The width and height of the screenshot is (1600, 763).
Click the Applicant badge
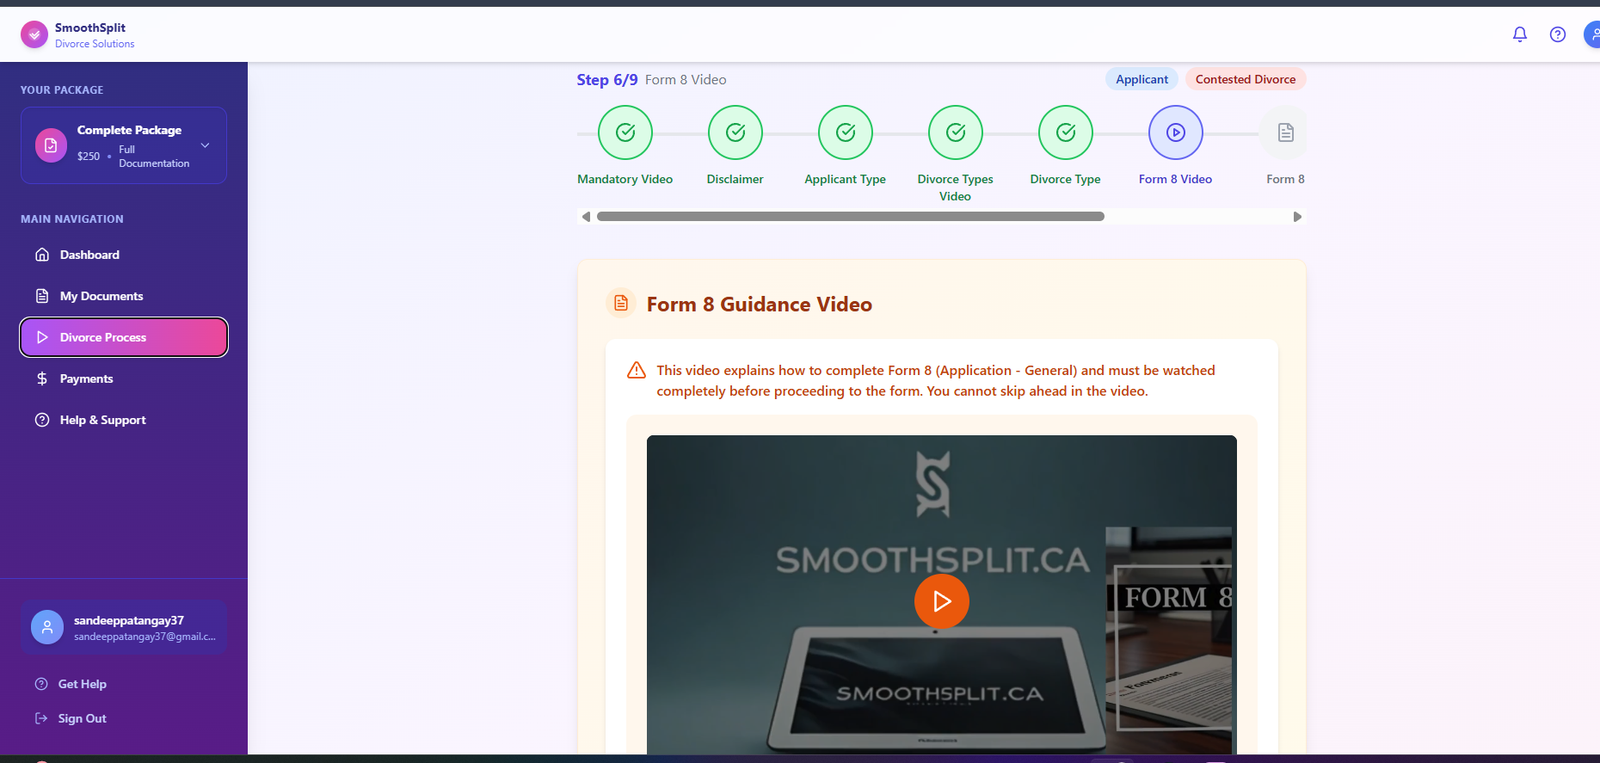pyautogui.click(x=1141, y=79)
